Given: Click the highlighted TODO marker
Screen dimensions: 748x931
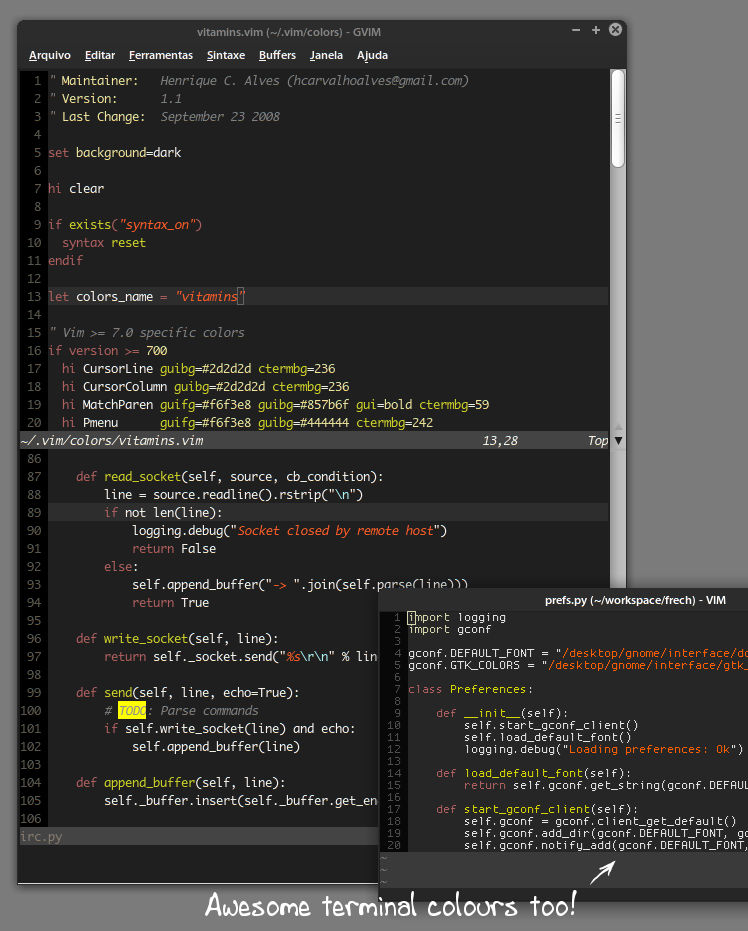Looking at the screenshot, I should pyautogui.click(x=132, y=711).
